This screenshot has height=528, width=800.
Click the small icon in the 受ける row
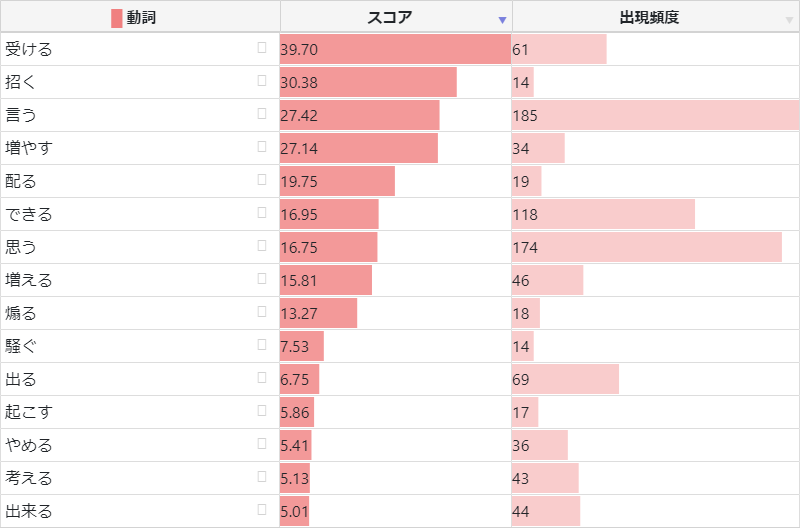coord(262,47)
